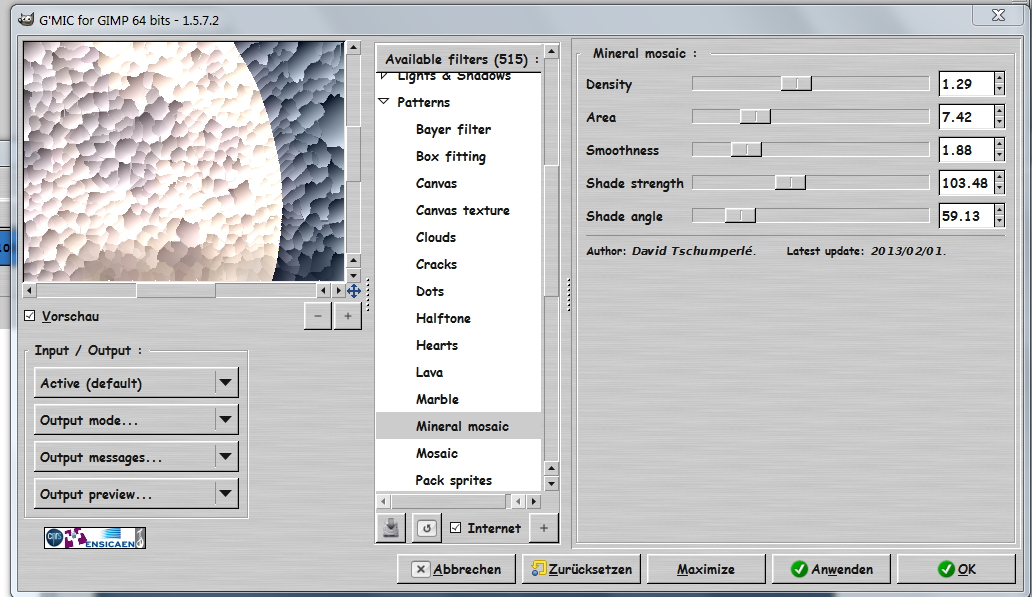
Task: Open the Active (default) input dropdown
Action: [137, 383]
